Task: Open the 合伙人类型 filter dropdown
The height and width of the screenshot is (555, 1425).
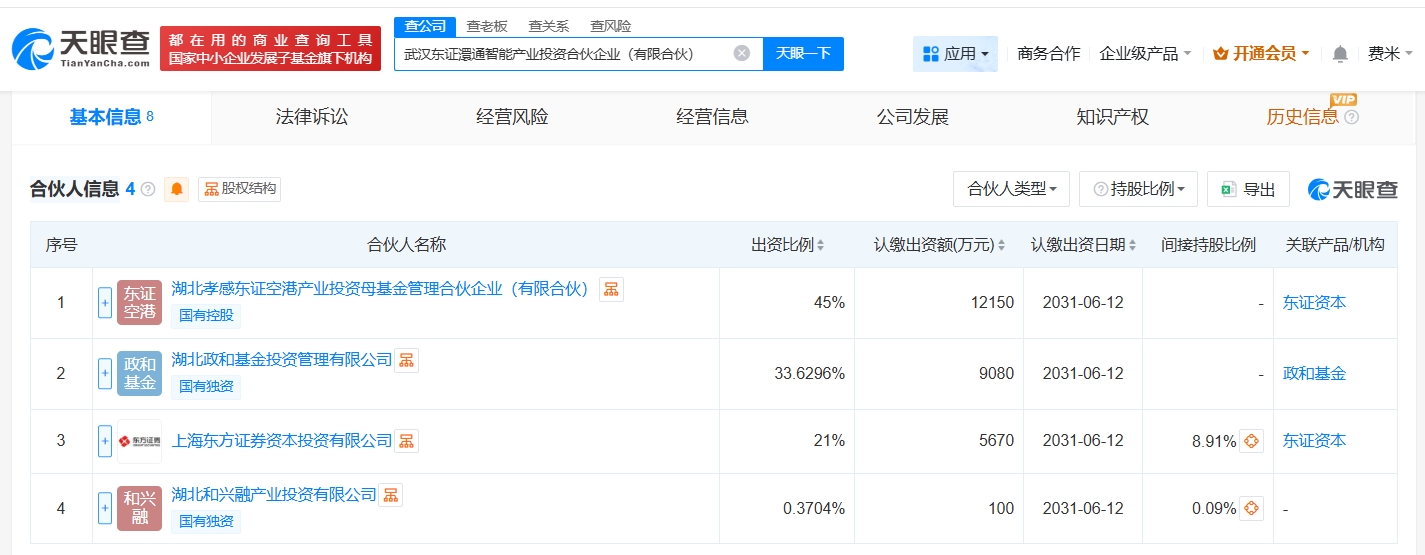Action: click(1012, 189)
